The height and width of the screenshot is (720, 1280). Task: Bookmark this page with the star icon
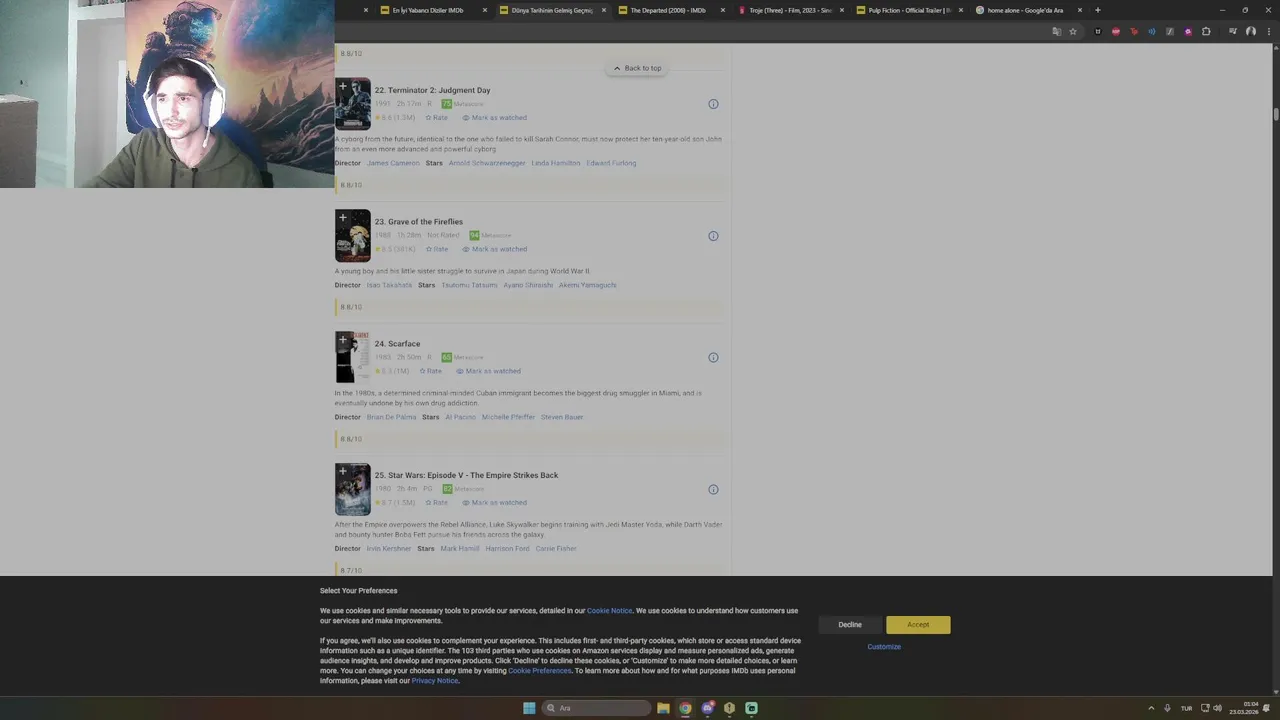click(1073, 31)
